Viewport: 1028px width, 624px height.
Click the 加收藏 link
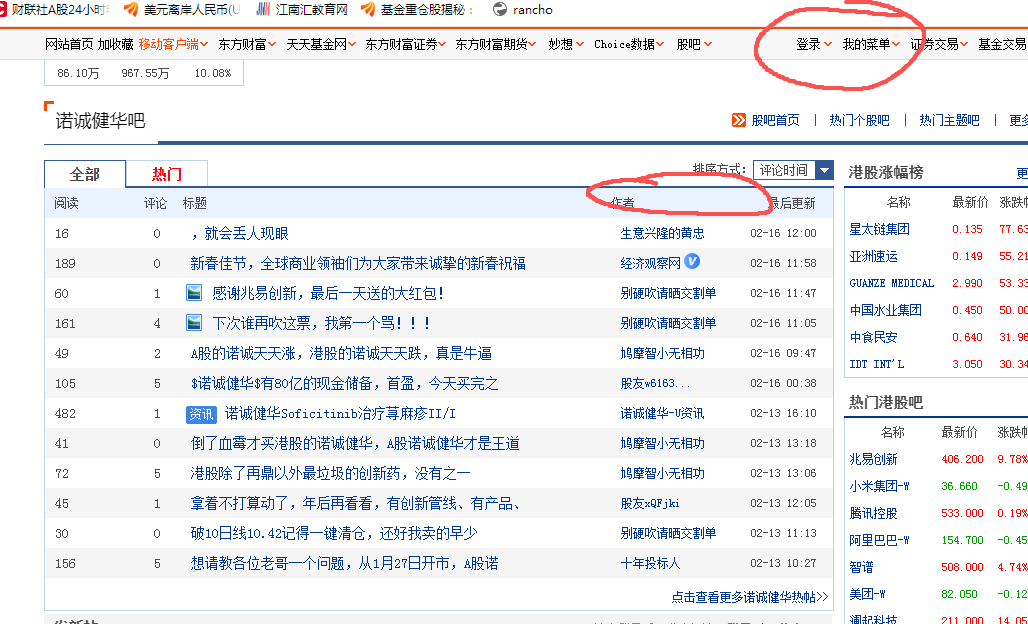pos(115,45)
